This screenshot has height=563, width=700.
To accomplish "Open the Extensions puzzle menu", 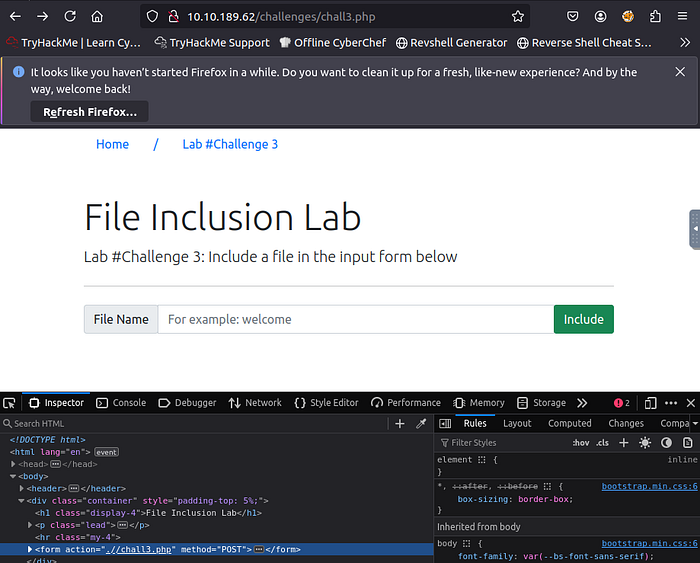I will (x=655, y=17).
